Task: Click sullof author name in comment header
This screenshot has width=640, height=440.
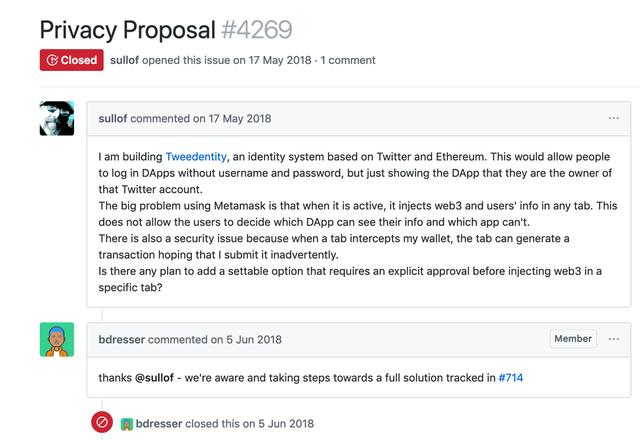Action: pyautogui.click(x=113, y=119)
